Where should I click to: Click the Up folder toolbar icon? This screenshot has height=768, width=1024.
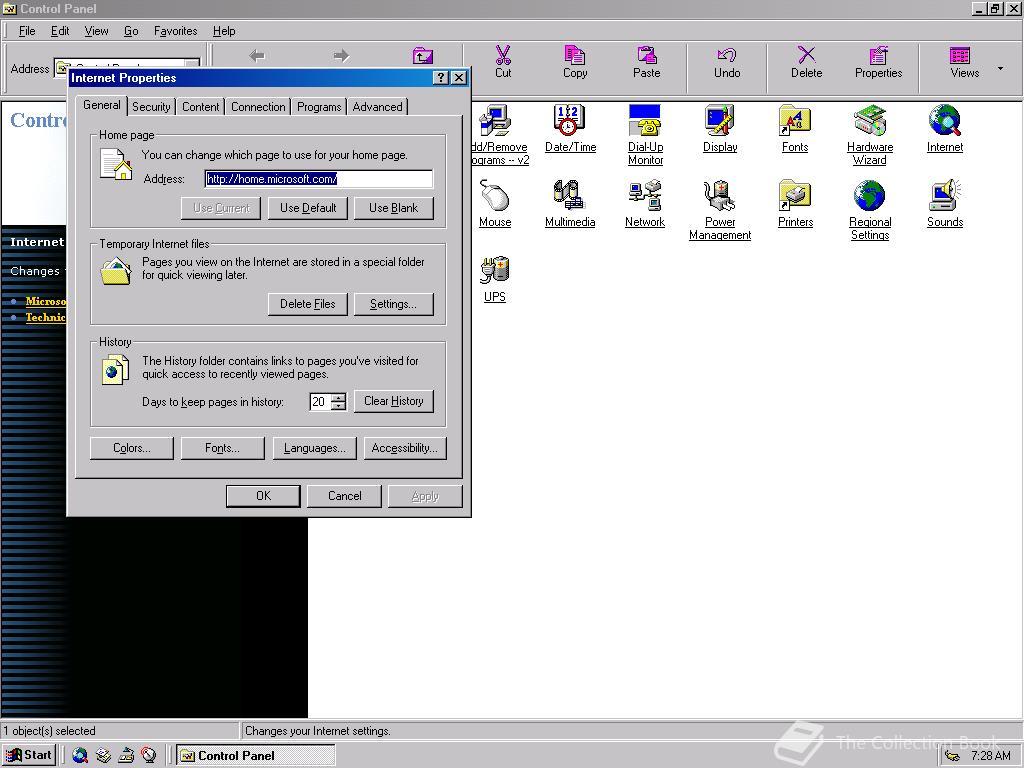423,56
